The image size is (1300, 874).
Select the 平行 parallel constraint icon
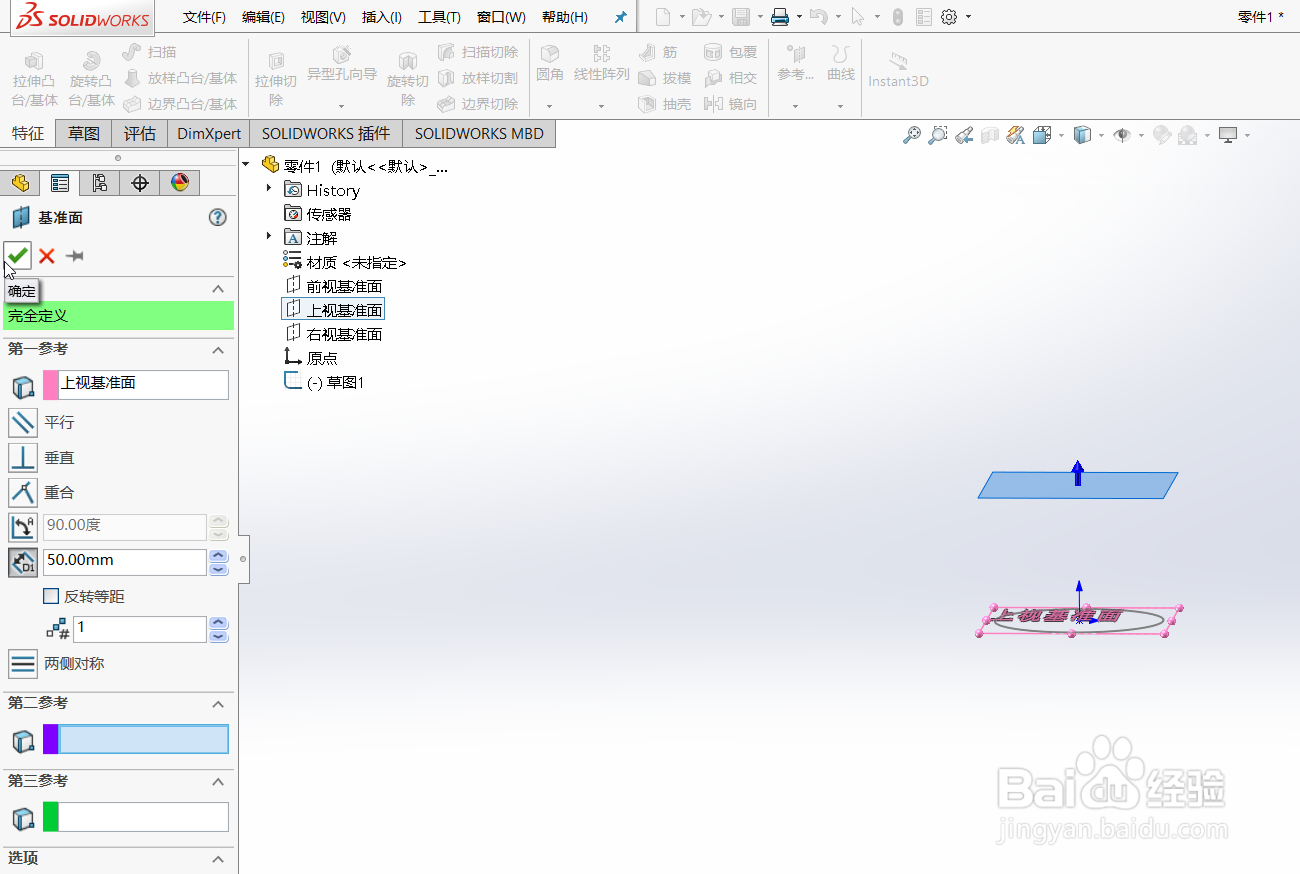(x=23, y=422)
